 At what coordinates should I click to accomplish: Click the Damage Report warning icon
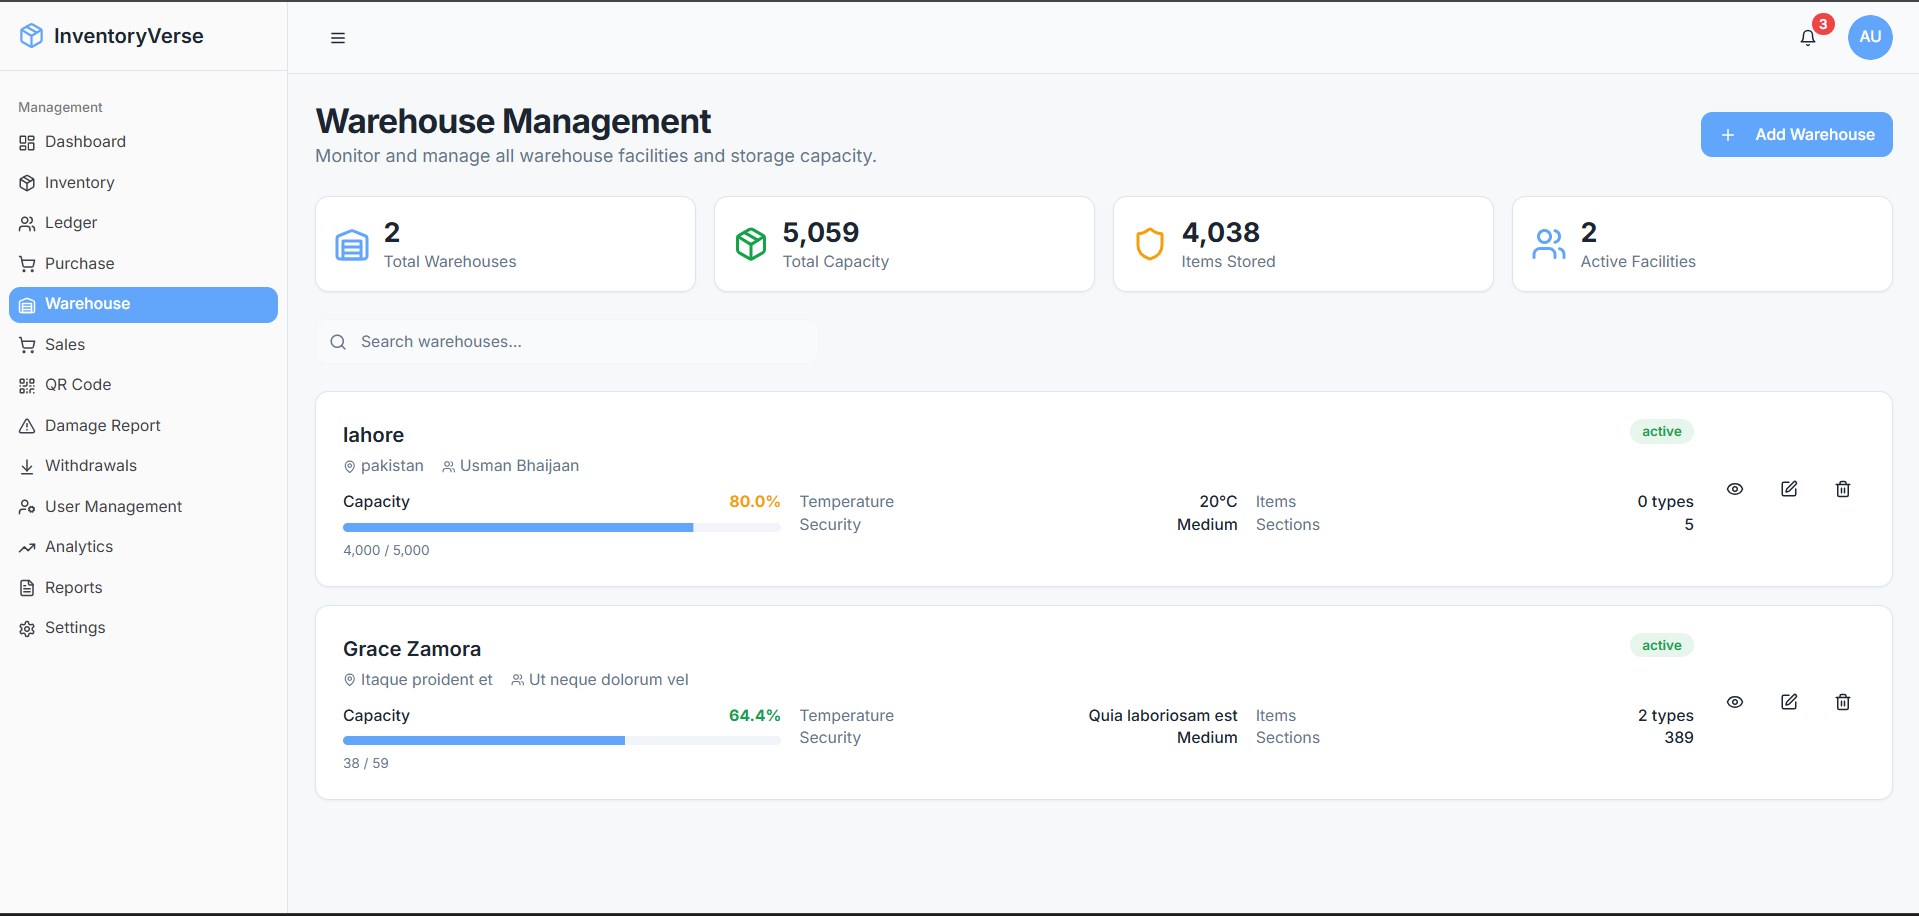(26, 425)
